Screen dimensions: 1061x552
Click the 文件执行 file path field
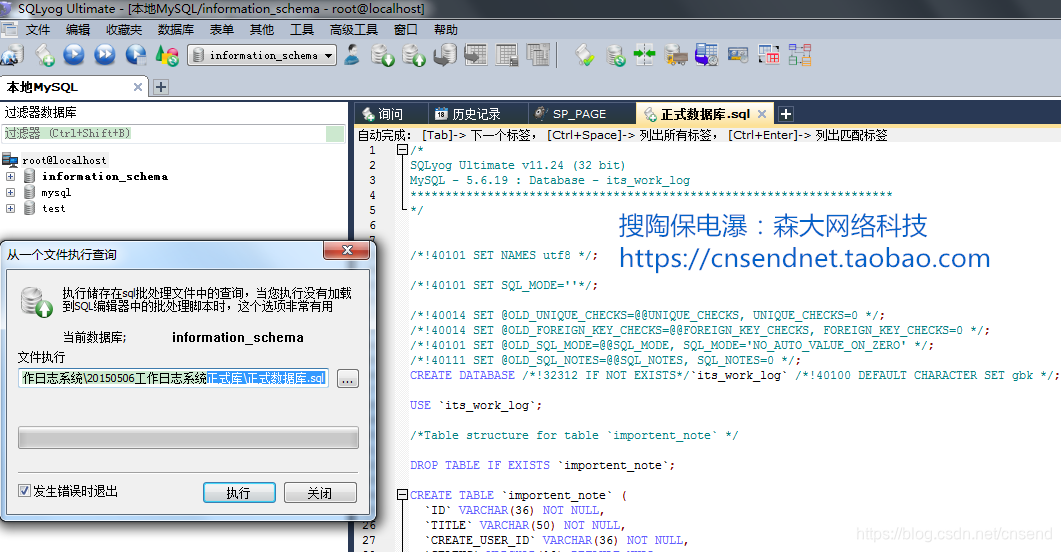click(x=174, y=378)
